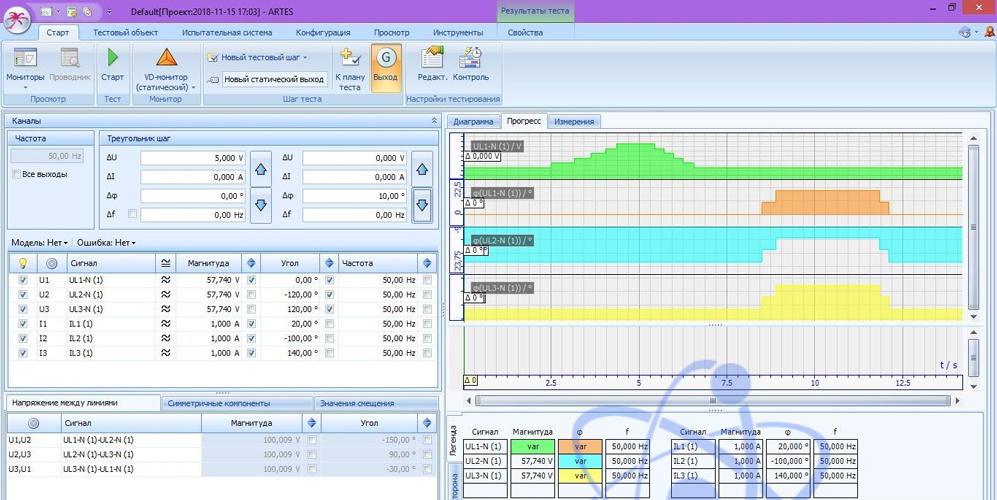Screen dimensions: 997x500
Task: Open the Редакт. settings icon
Action: pos(432,58)
